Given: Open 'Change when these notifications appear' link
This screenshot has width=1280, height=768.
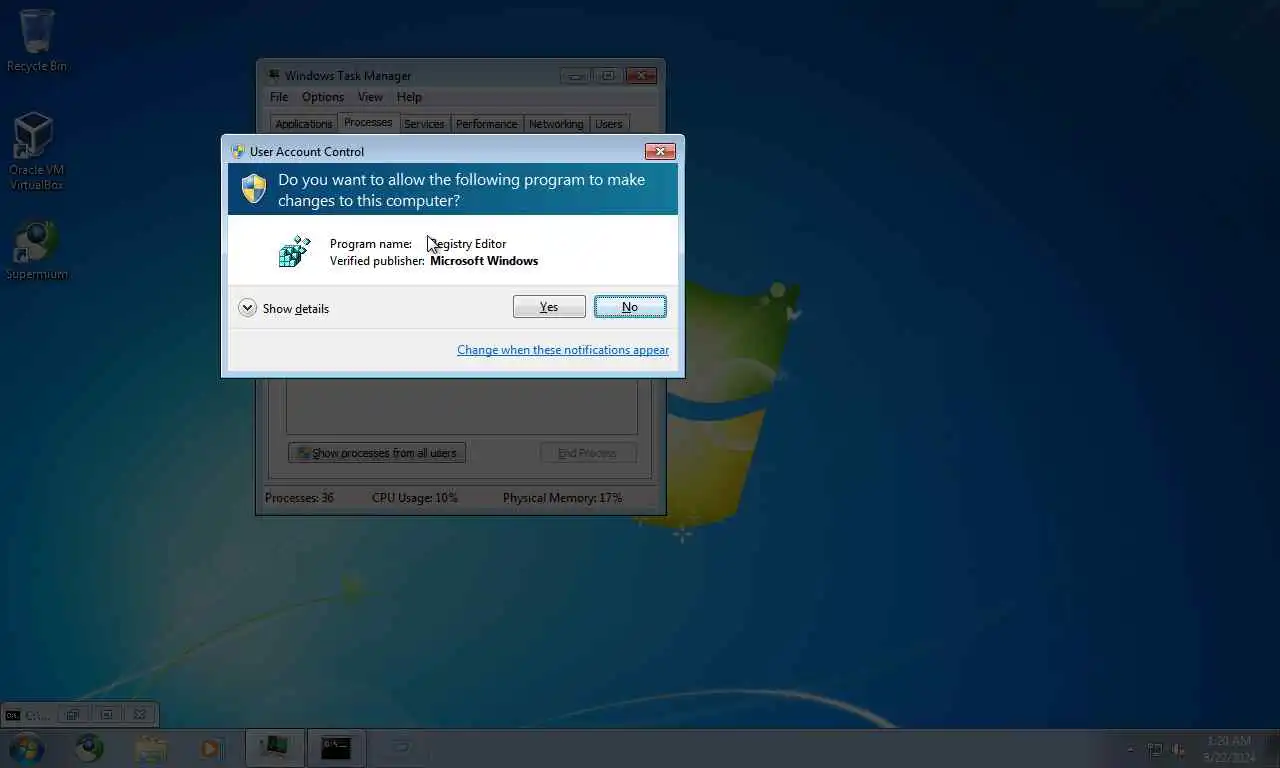Looking at the screenshot, I should click(563, 350).
